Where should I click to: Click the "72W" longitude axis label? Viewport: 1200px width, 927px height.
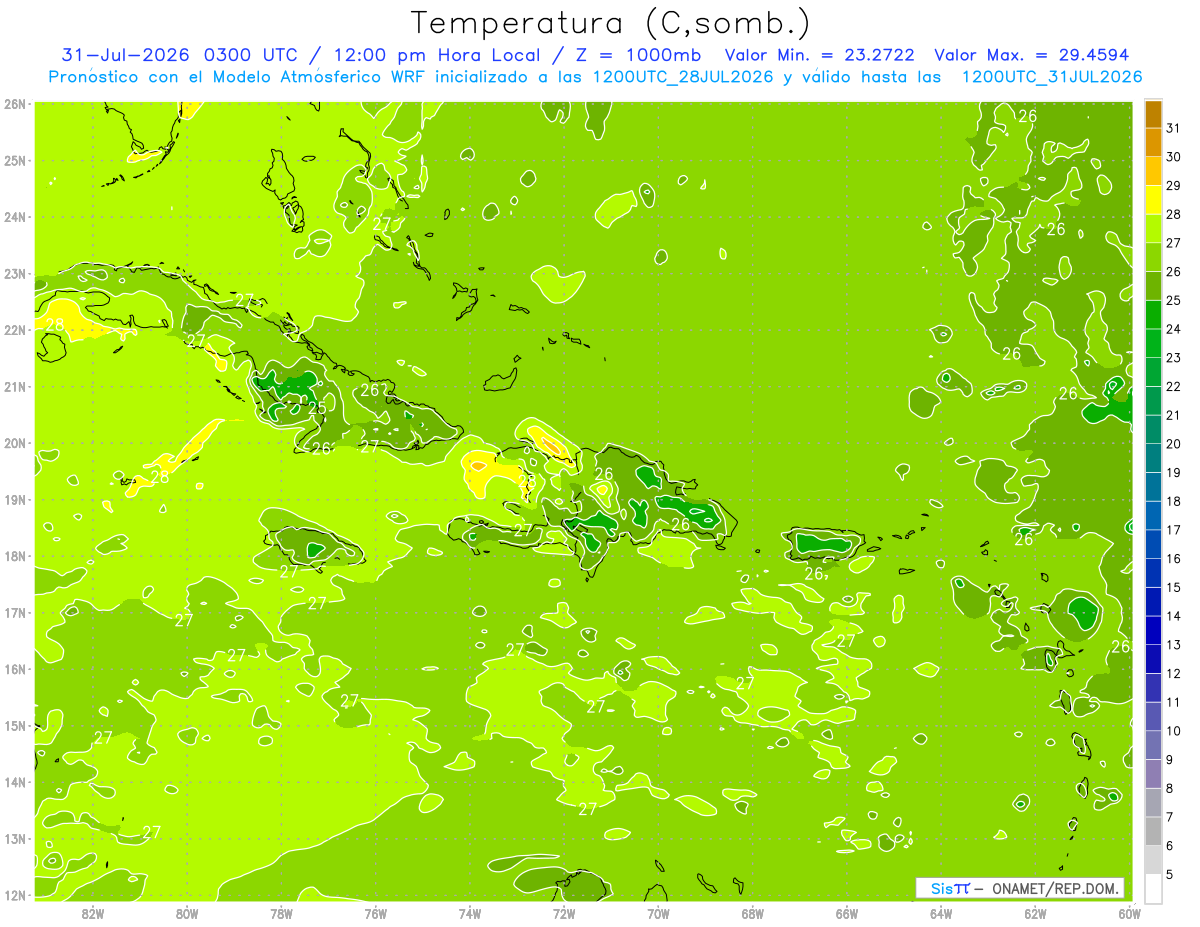click(x=564, y=913)
